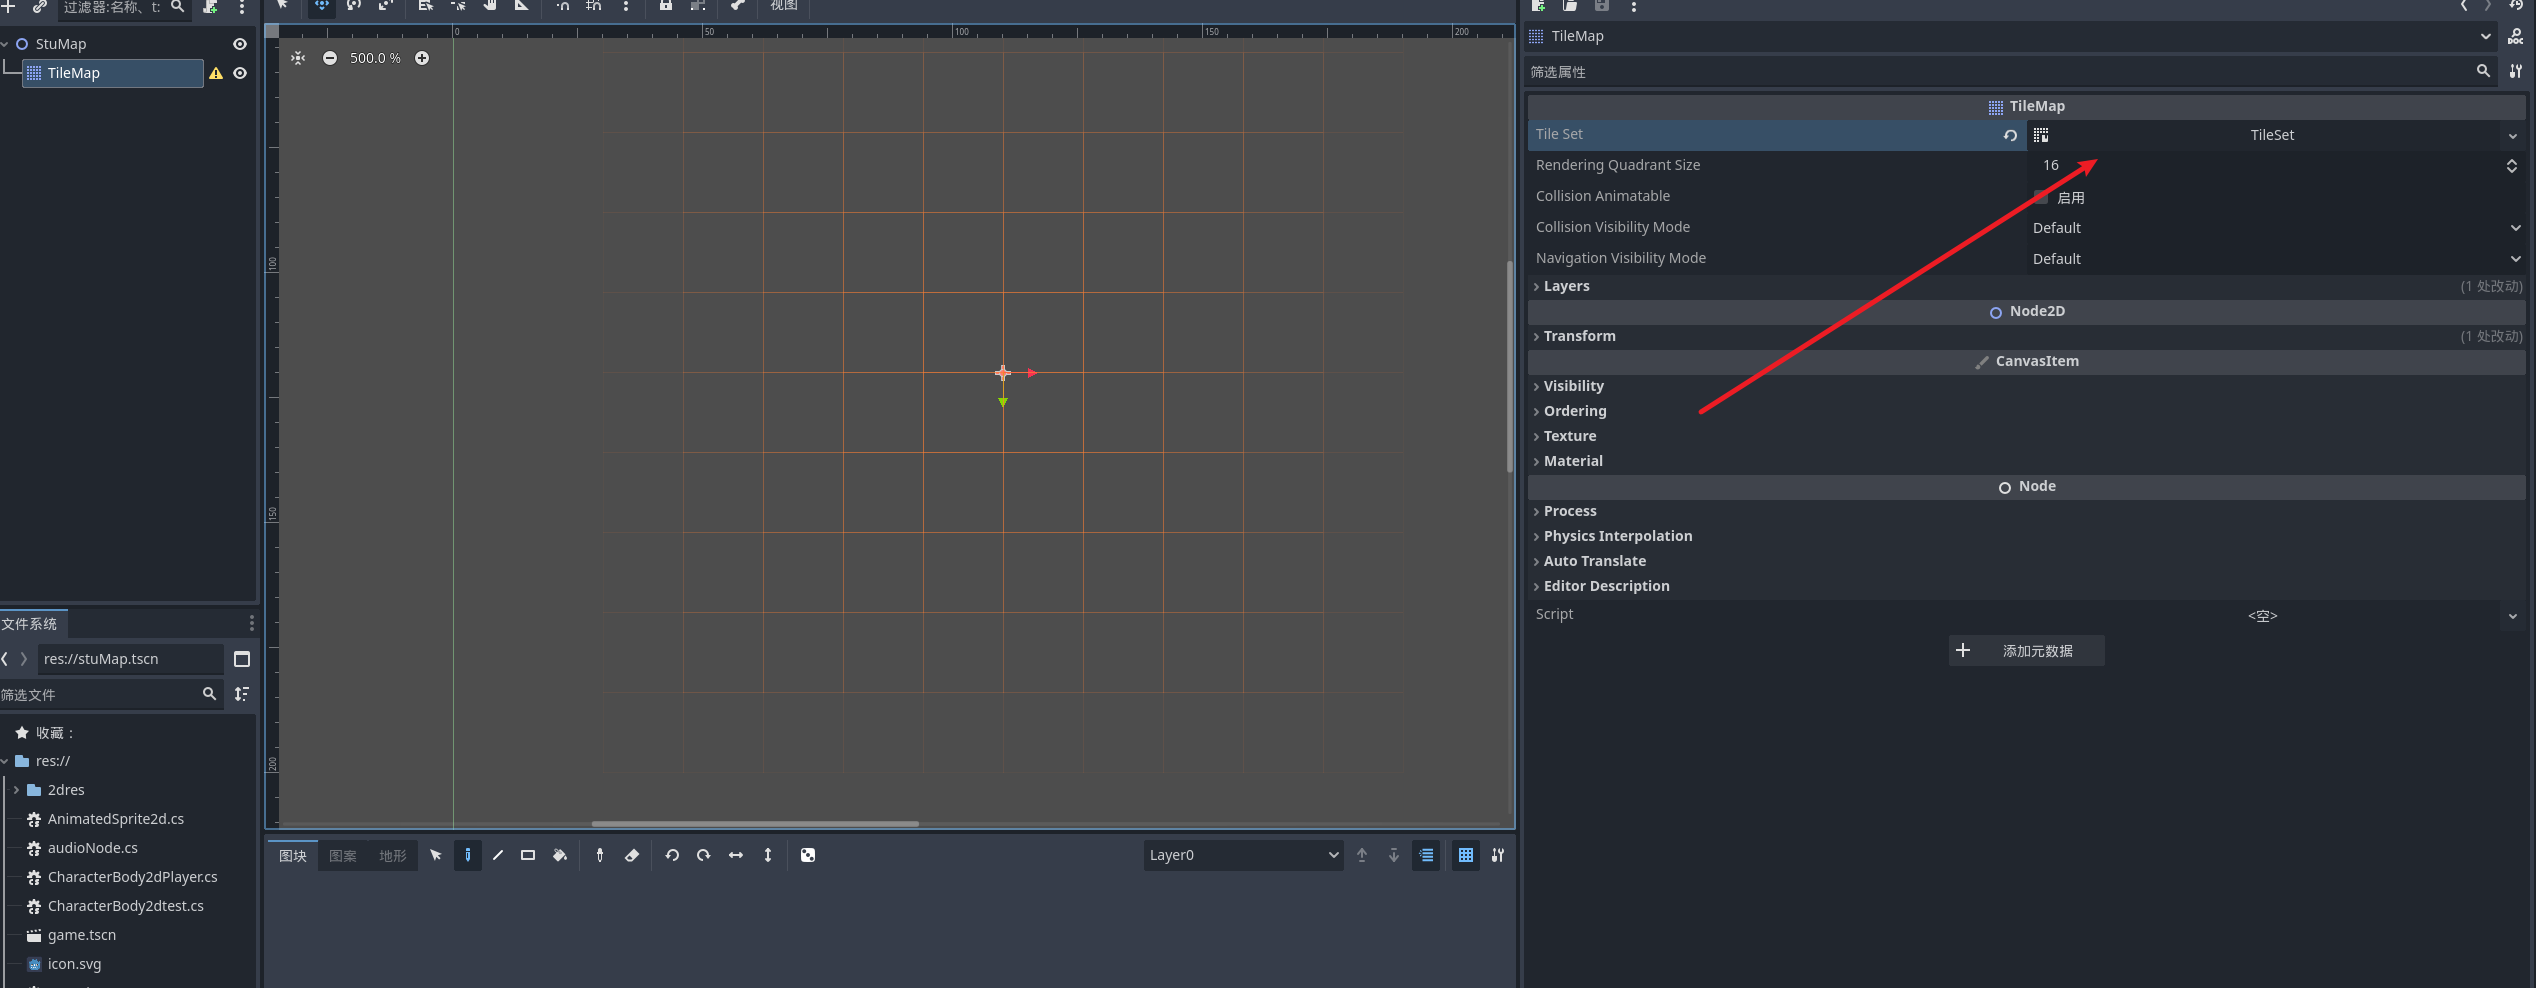Split the file system dock view
The width and height of the screenshot is (2536, 988).
tap(242, 659)
